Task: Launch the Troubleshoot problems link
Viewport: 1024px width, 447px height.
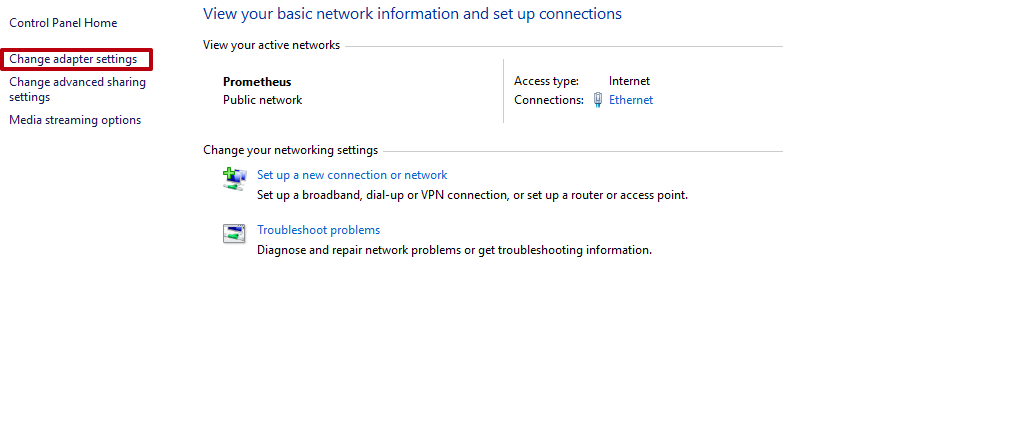Action: tap(318, 230)
